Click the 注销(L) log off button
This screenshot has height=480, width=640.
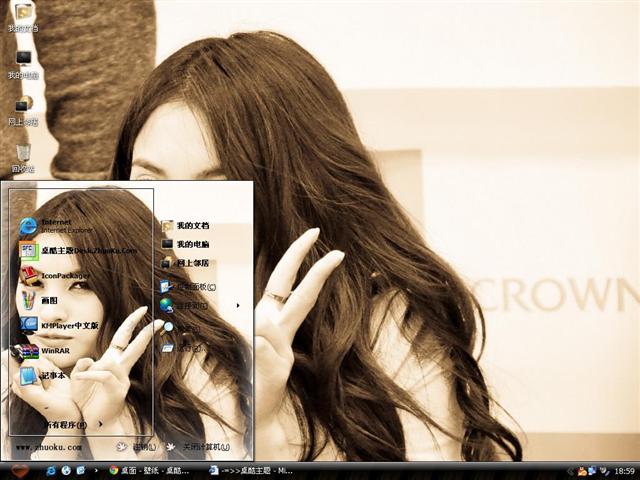[x=136, y=447]
